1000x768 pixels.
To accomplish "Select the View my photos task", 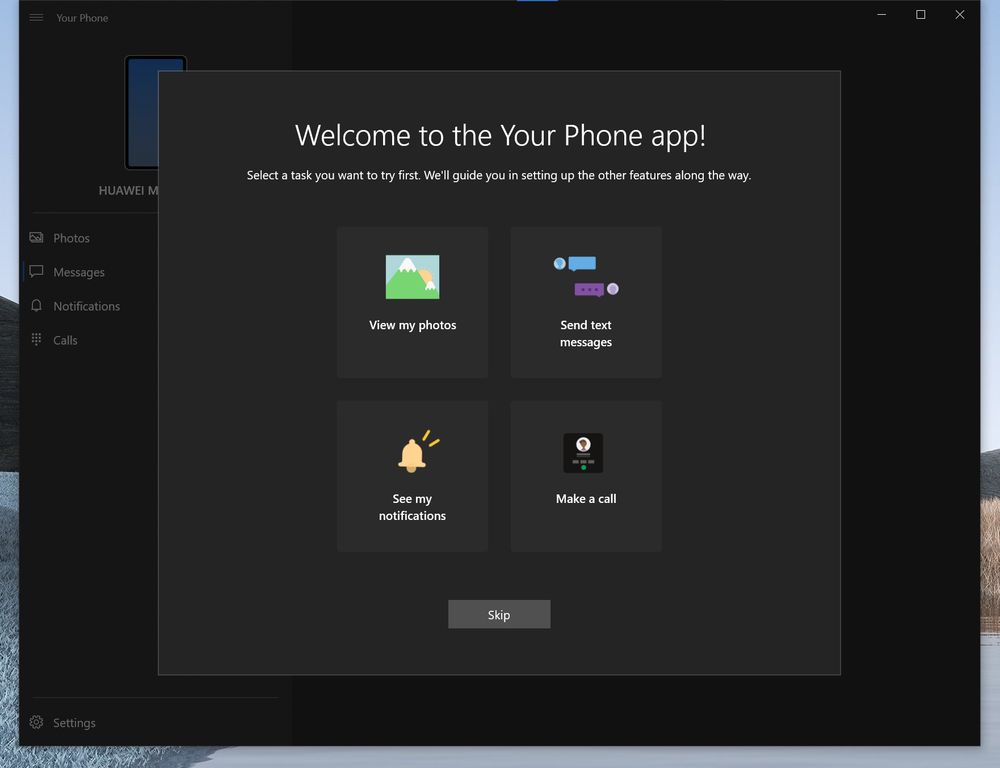I will pyautogui.click(x=413, y=302).
